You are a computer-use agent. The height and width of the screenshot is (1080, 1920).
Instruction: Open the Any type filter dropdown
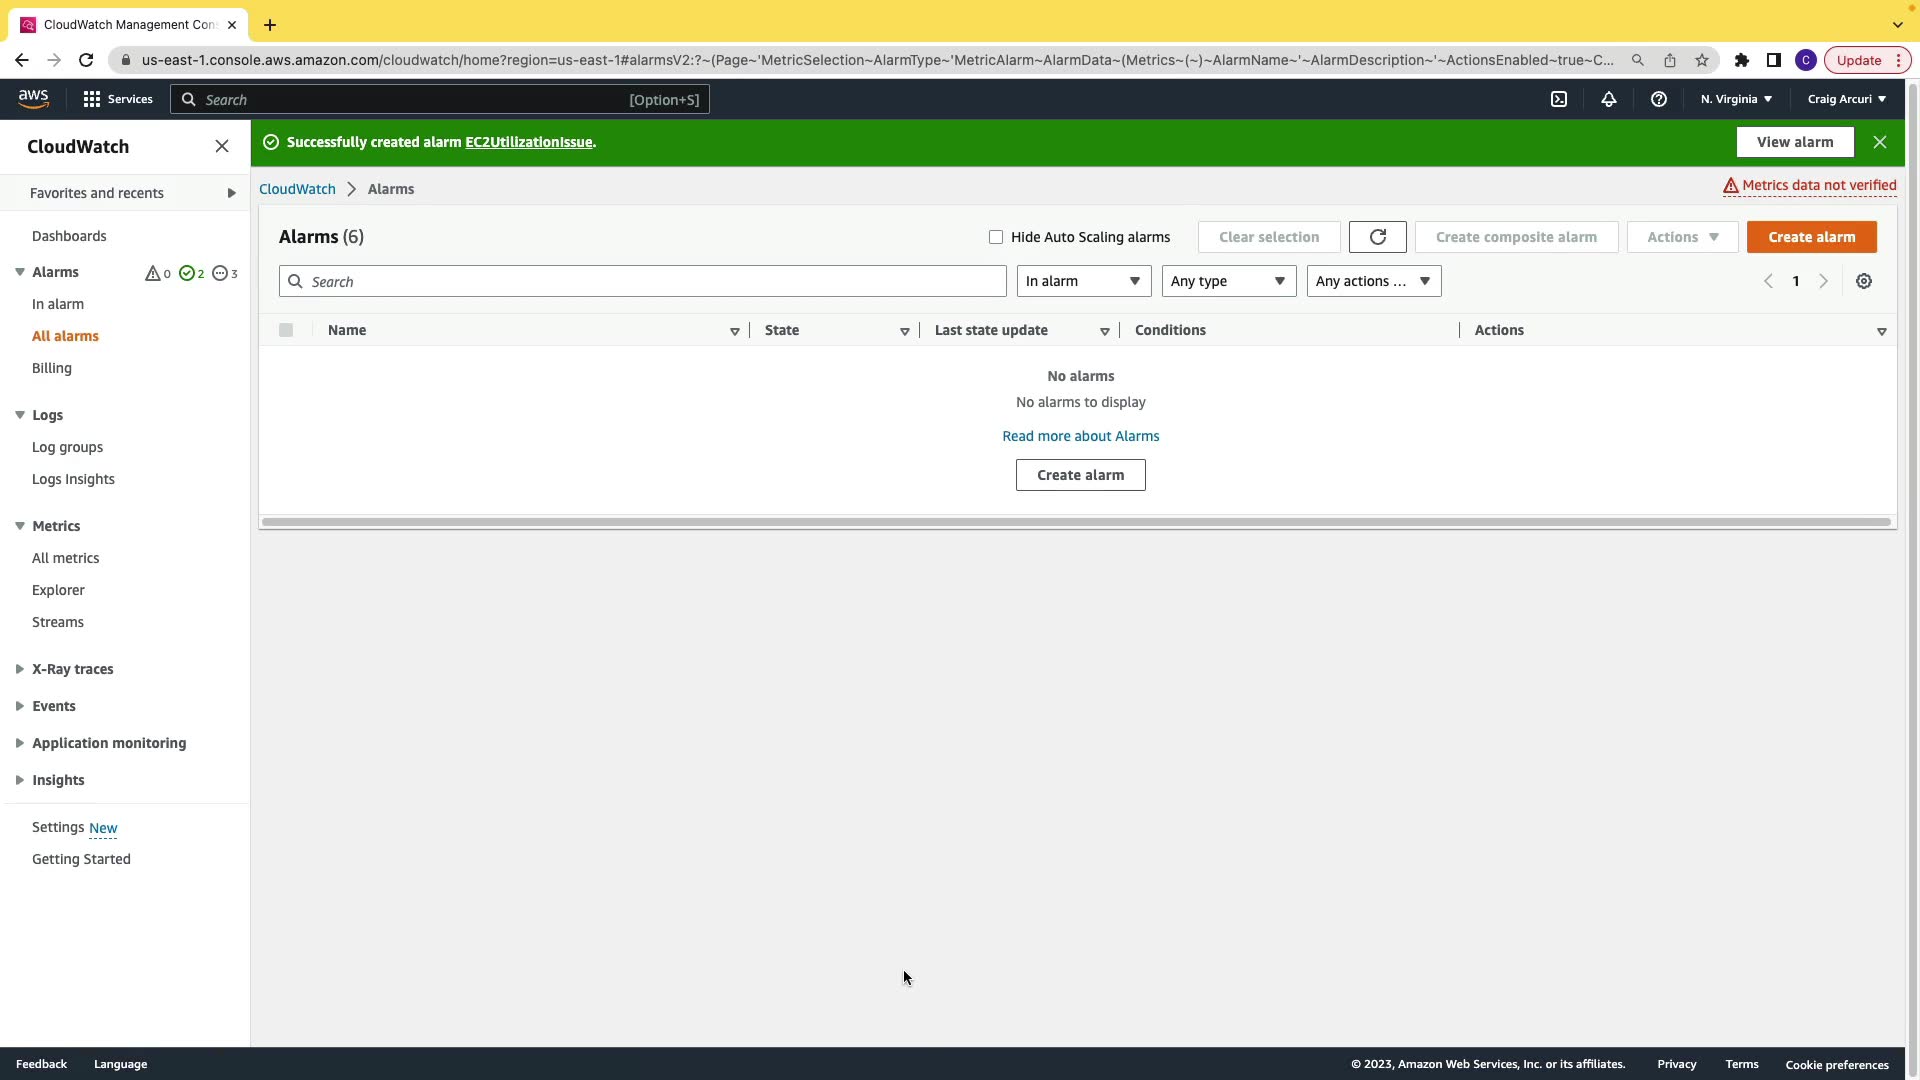[1228, 281]
